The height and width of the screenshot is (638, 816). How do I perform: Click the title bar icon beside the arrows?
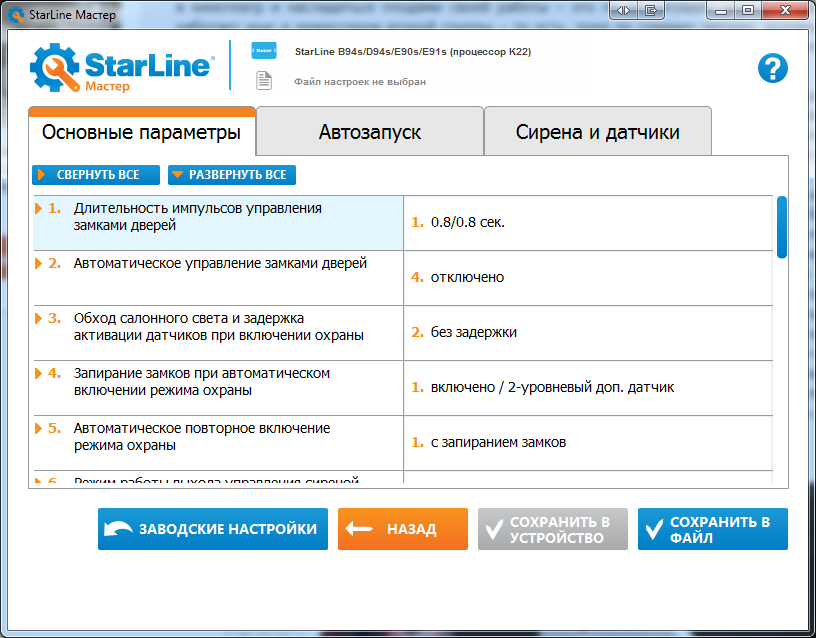click(651, 10)
